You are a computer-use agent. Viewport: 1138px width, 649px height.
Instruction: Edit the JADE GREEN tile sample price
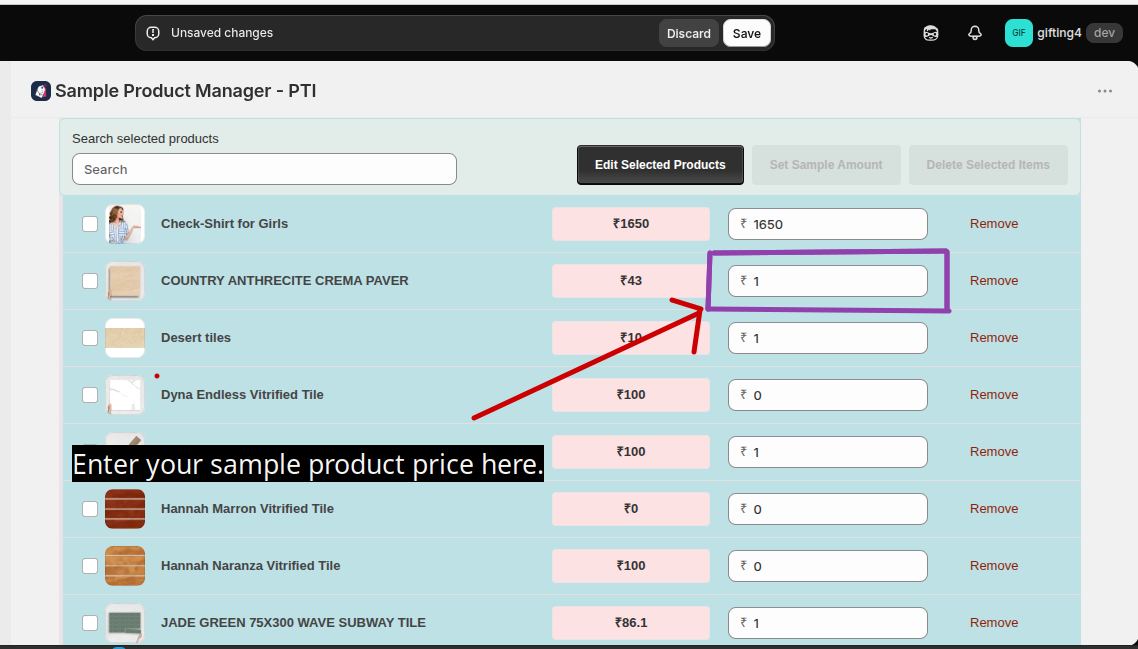[827, 623]
